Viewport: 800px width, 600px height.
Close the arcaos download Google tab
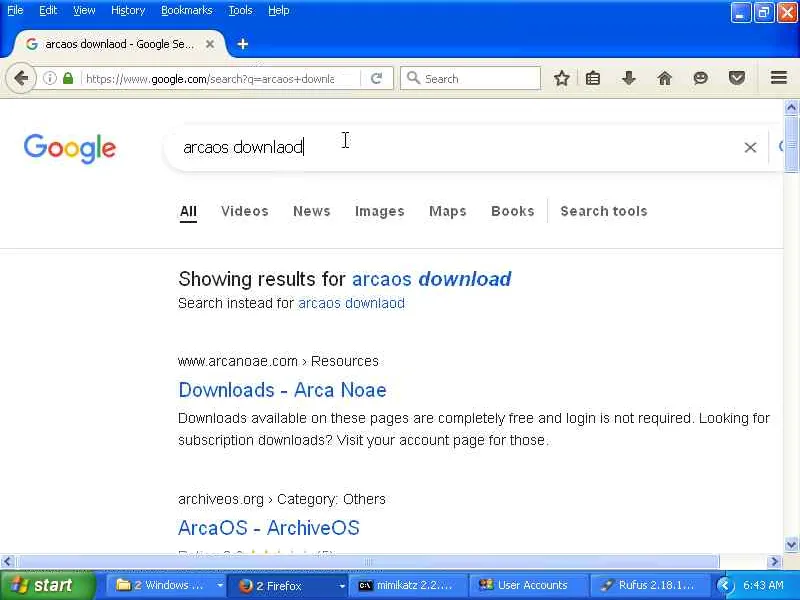coord(210,44)
